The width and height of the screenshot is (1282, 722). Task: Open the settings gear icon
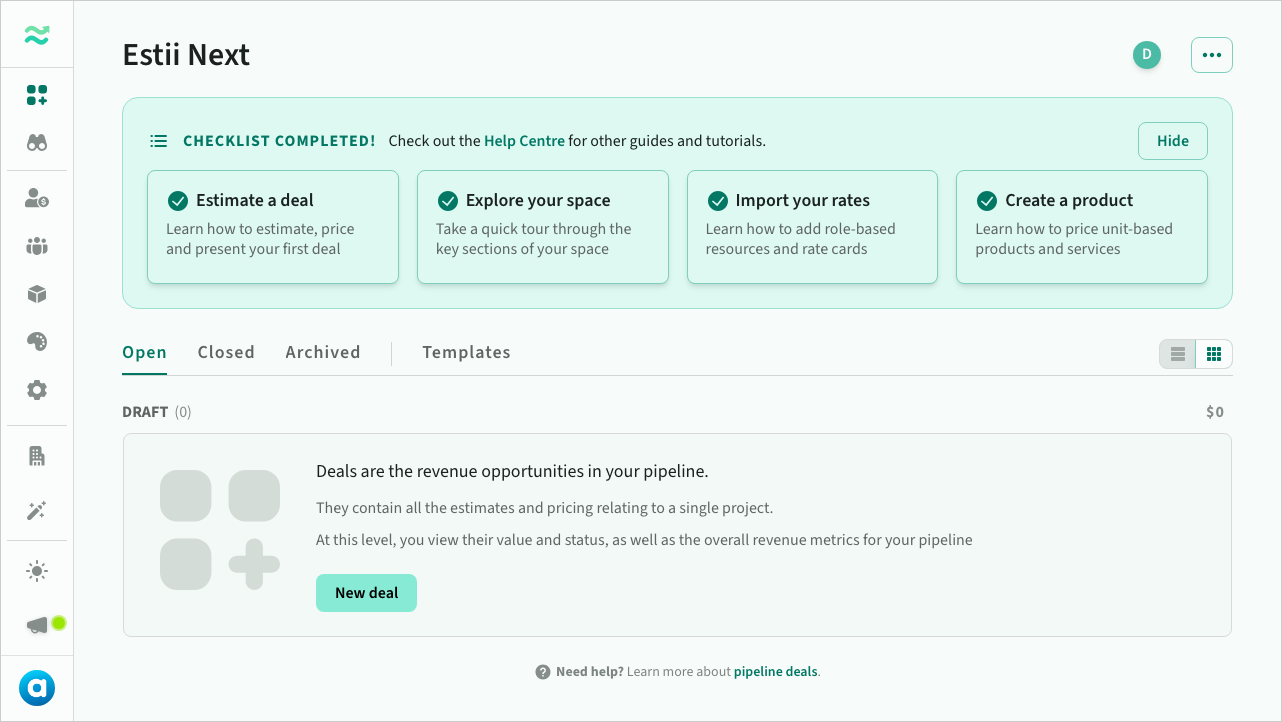(x=37, y=390)
